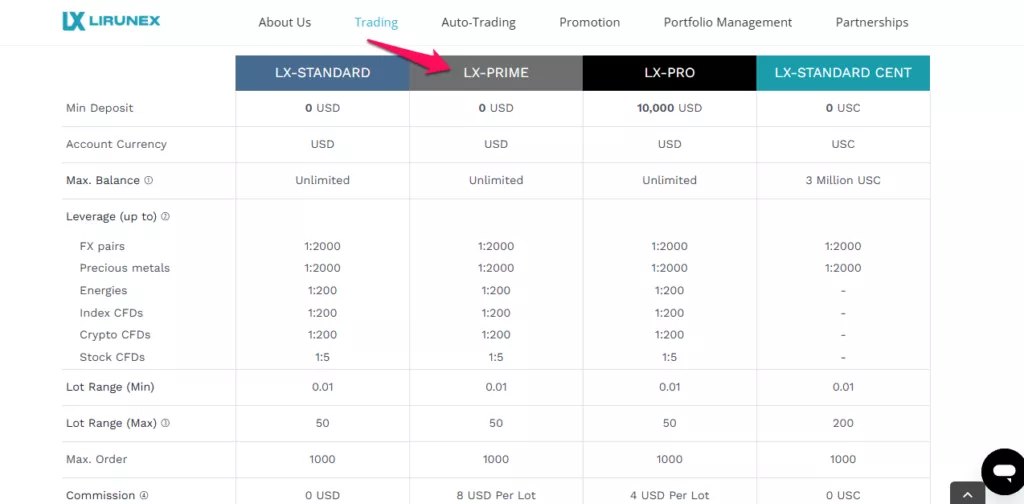Open the Promotion menu
1024x504 pixels.
click(590, 22)
